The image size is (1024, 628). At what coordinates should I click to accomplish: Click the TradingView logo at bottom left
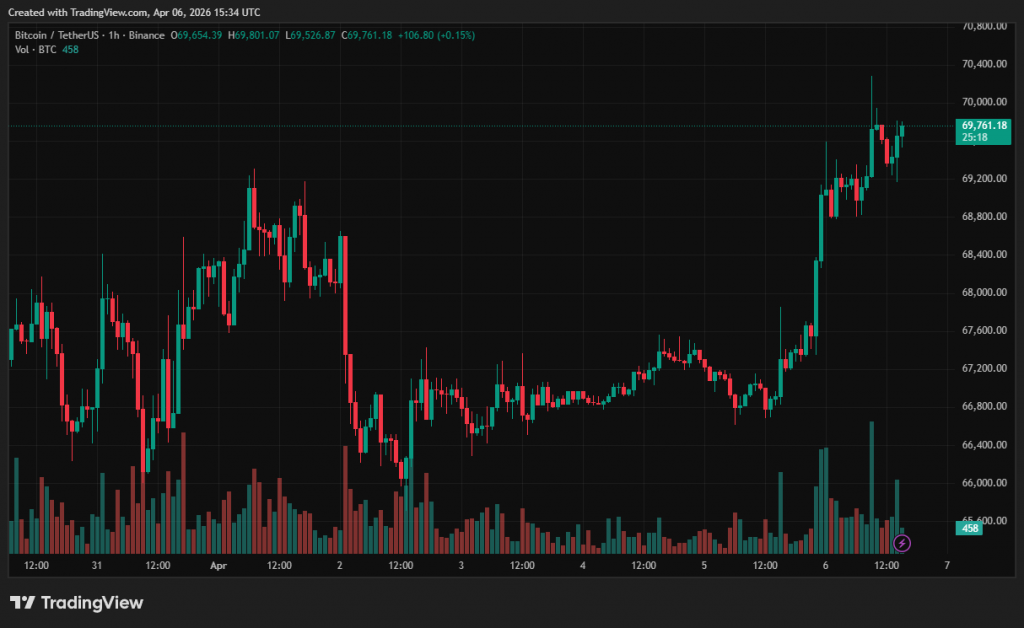tap(77, 603)
